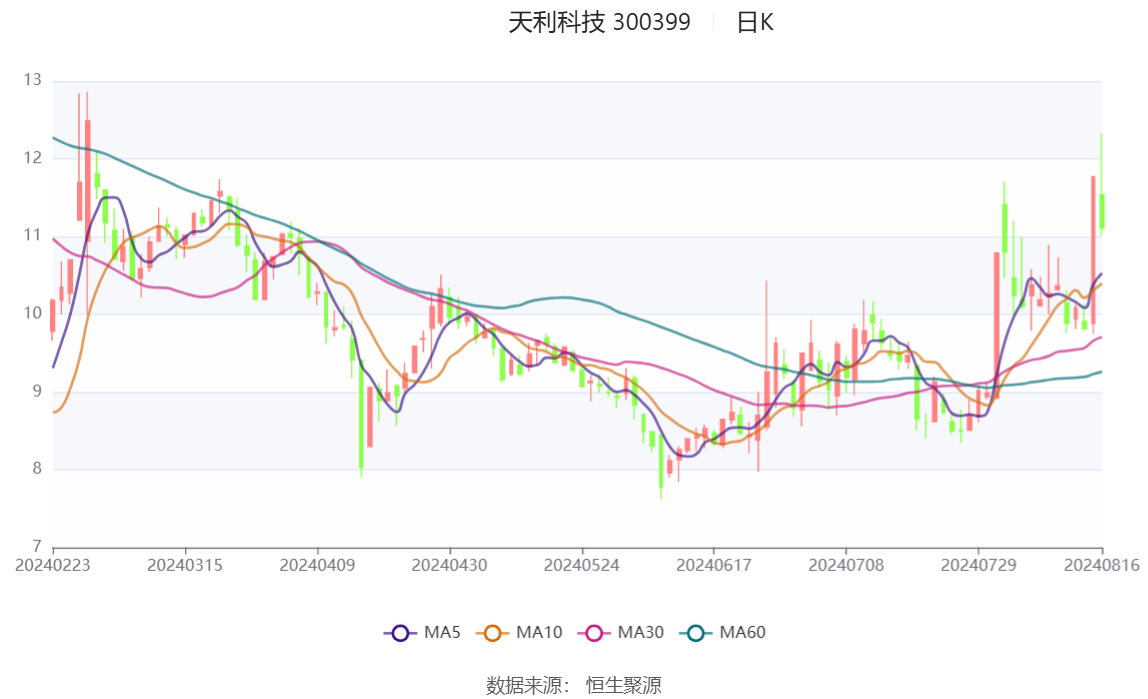Viewport: 1148px width, 699px height.
Task: Click the 8 price axis label
Action: [x=37, y=468]
